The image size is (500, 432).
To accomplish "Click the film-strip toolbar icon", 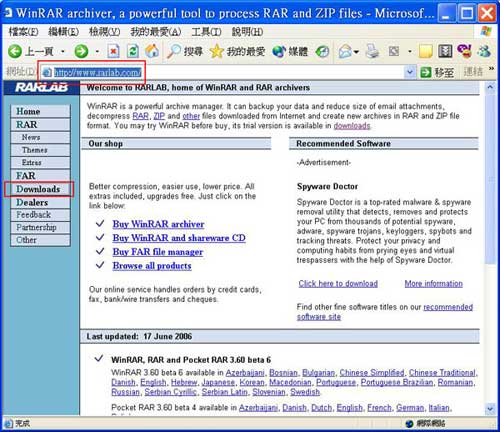I will click(445, 51).
